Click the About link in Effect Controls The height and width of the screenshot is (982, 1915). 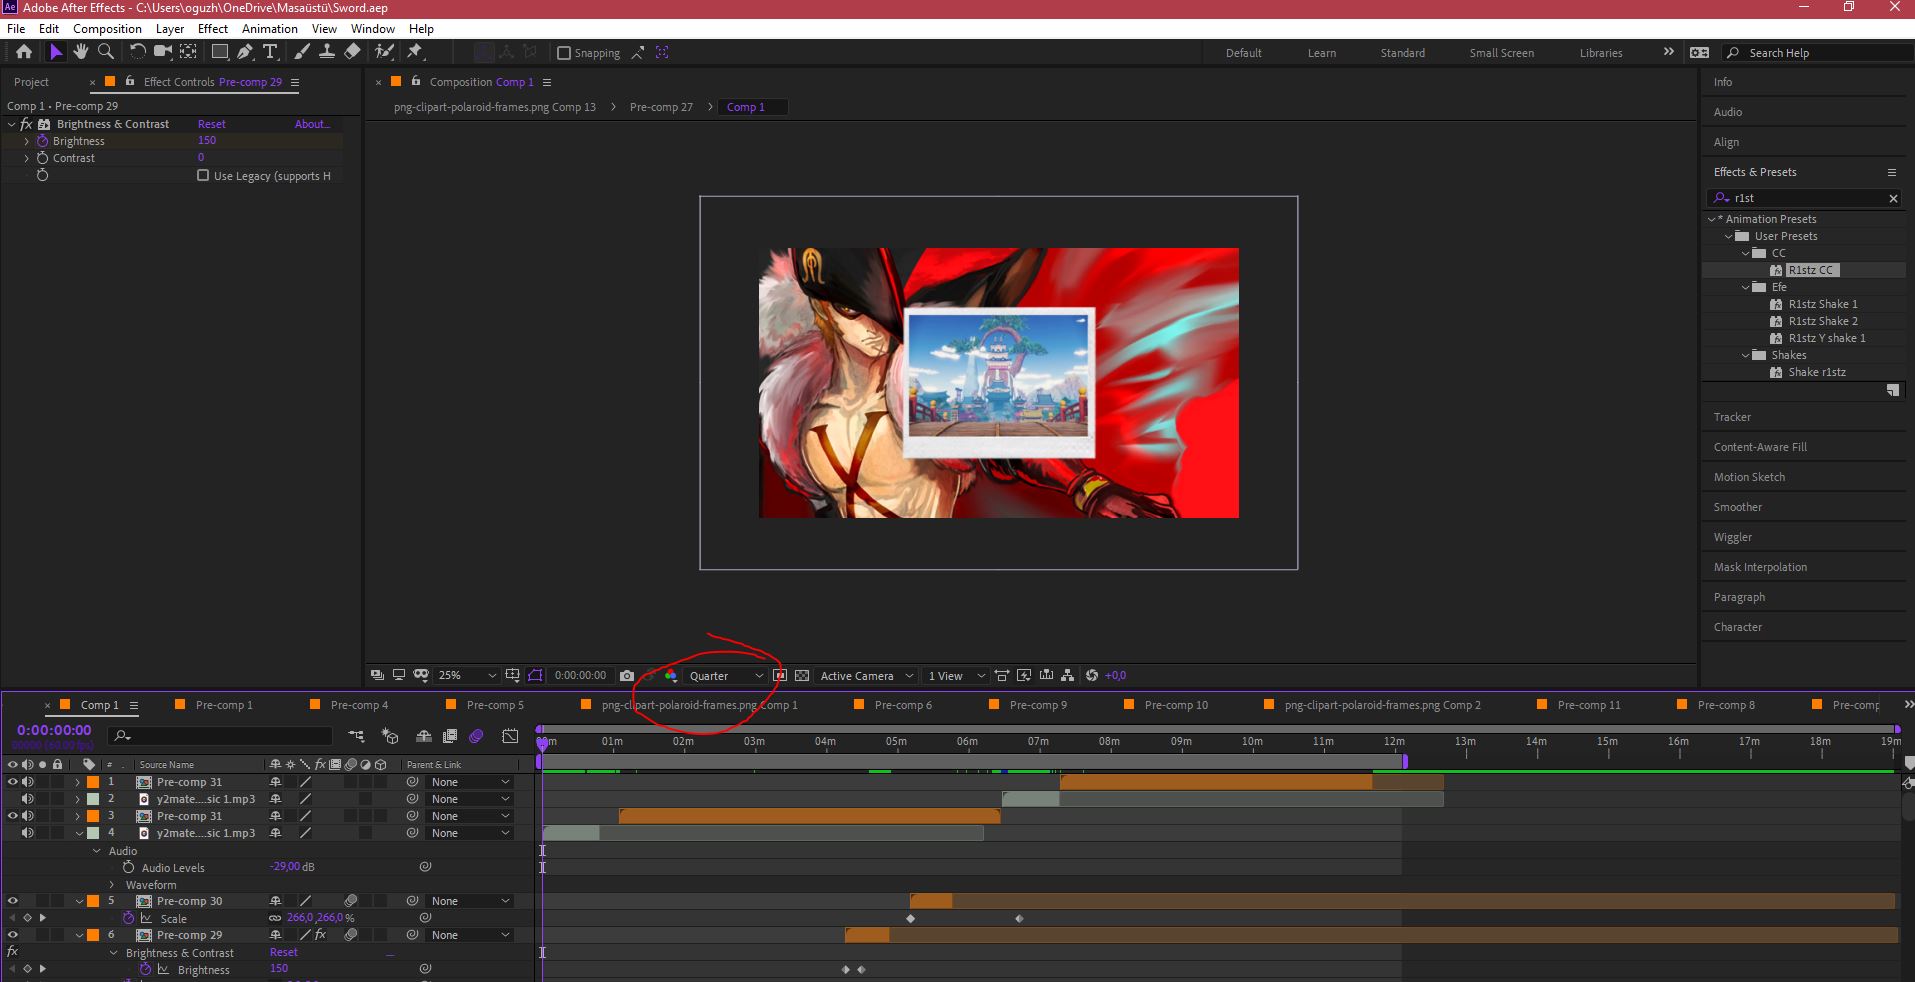[x=312, y=124]
